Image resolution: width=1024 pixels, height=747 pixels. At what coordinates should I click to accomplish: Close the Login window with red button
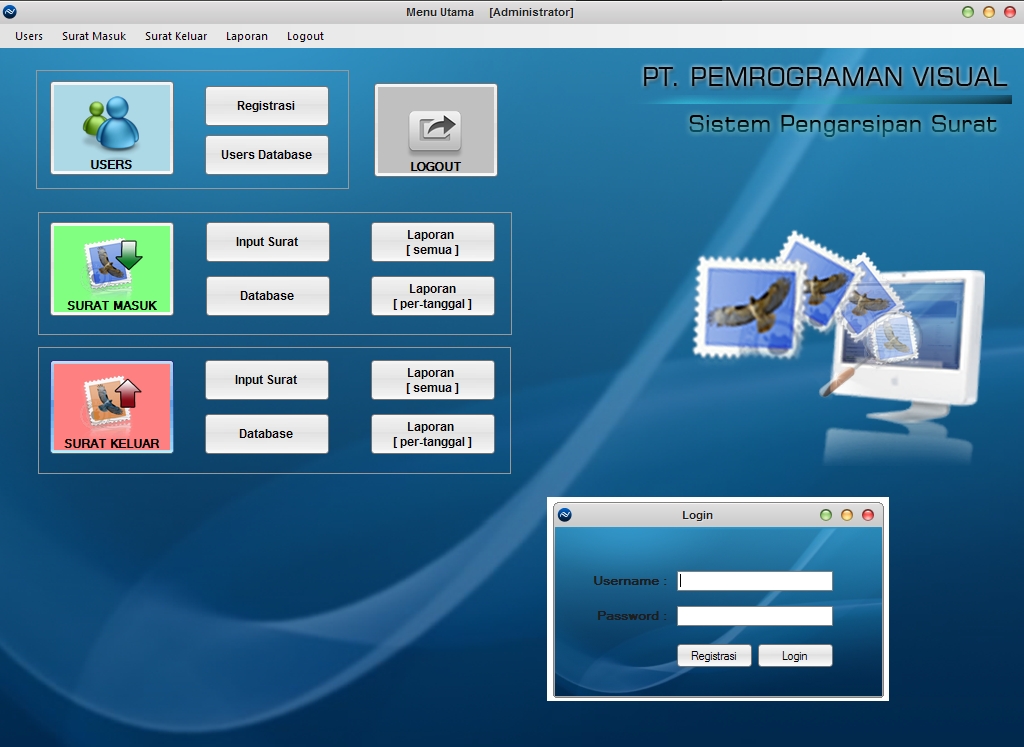pos(868,515)
